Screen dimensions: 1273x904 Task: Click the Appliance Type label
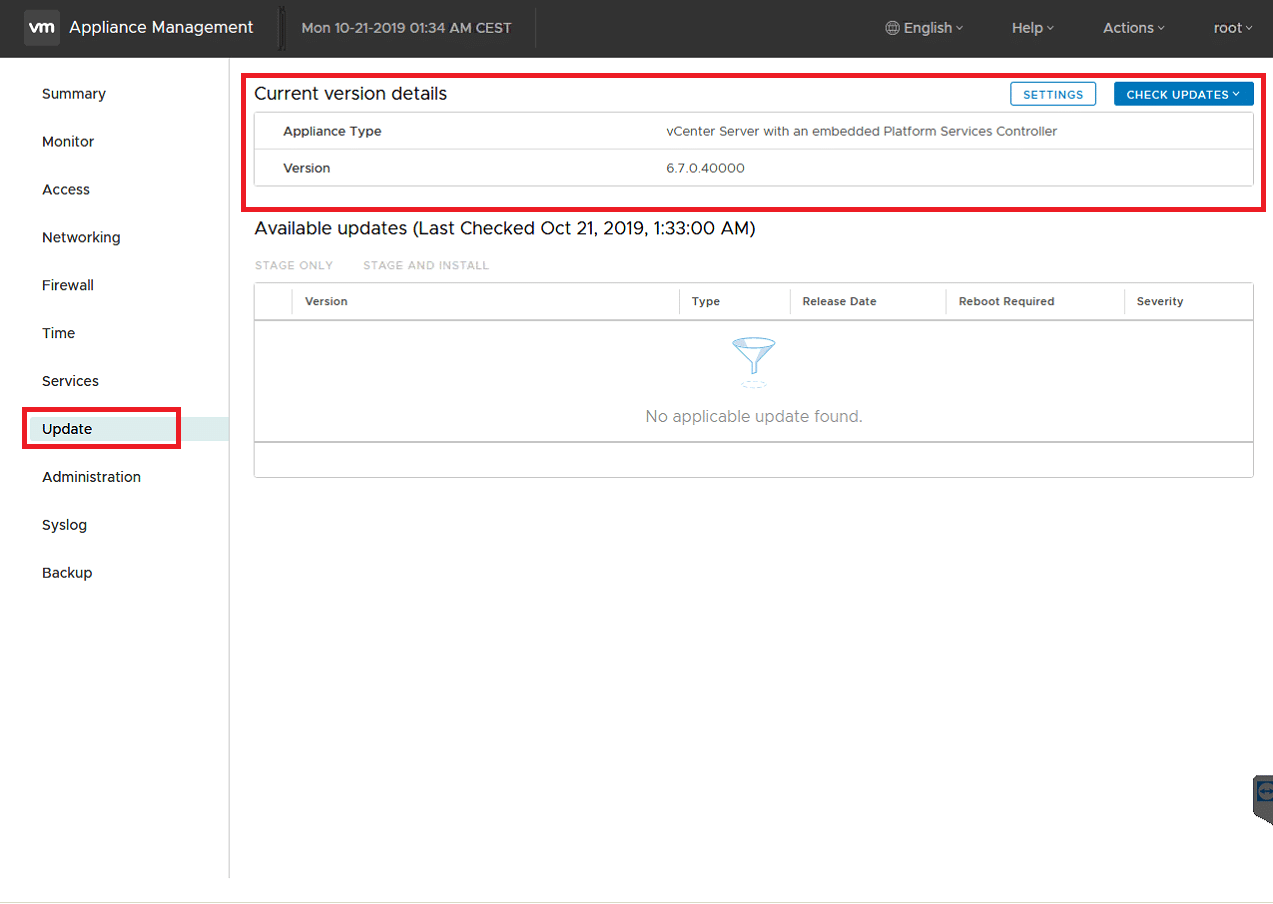pyautogui.click(x=332, y=132)
